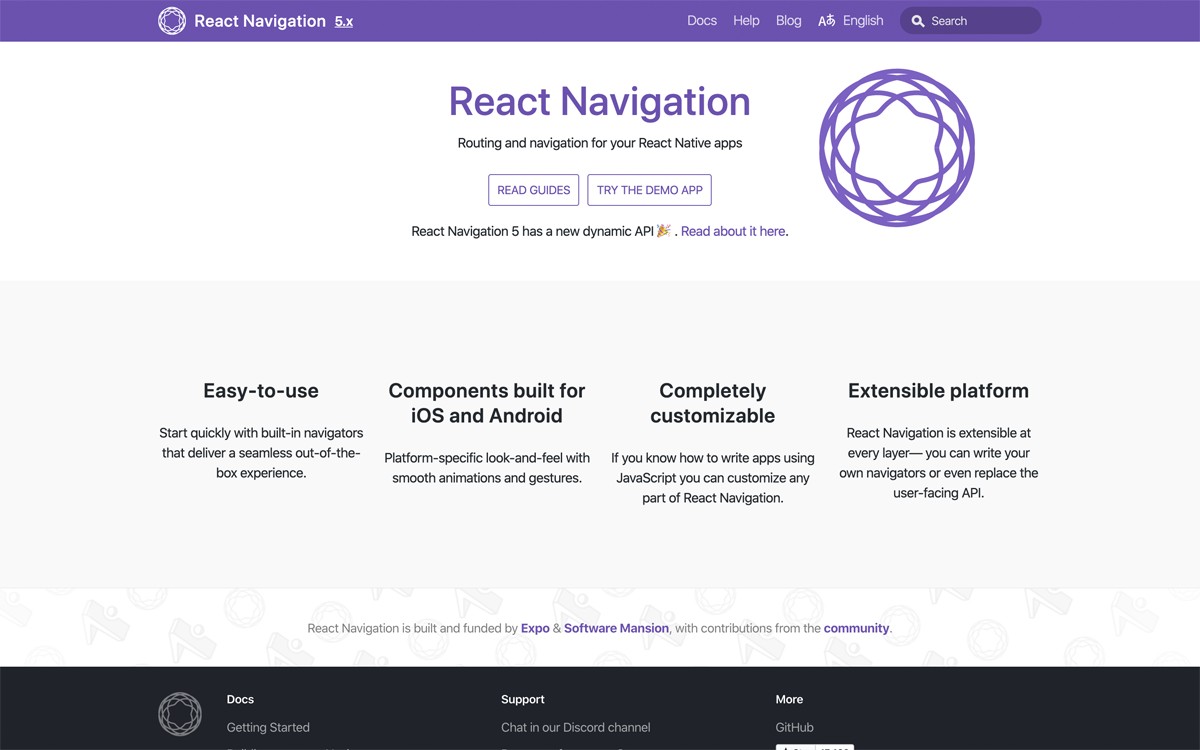Focus the Search input field
This screenshot has width=1200, height=750.
[x=971, y=21]
